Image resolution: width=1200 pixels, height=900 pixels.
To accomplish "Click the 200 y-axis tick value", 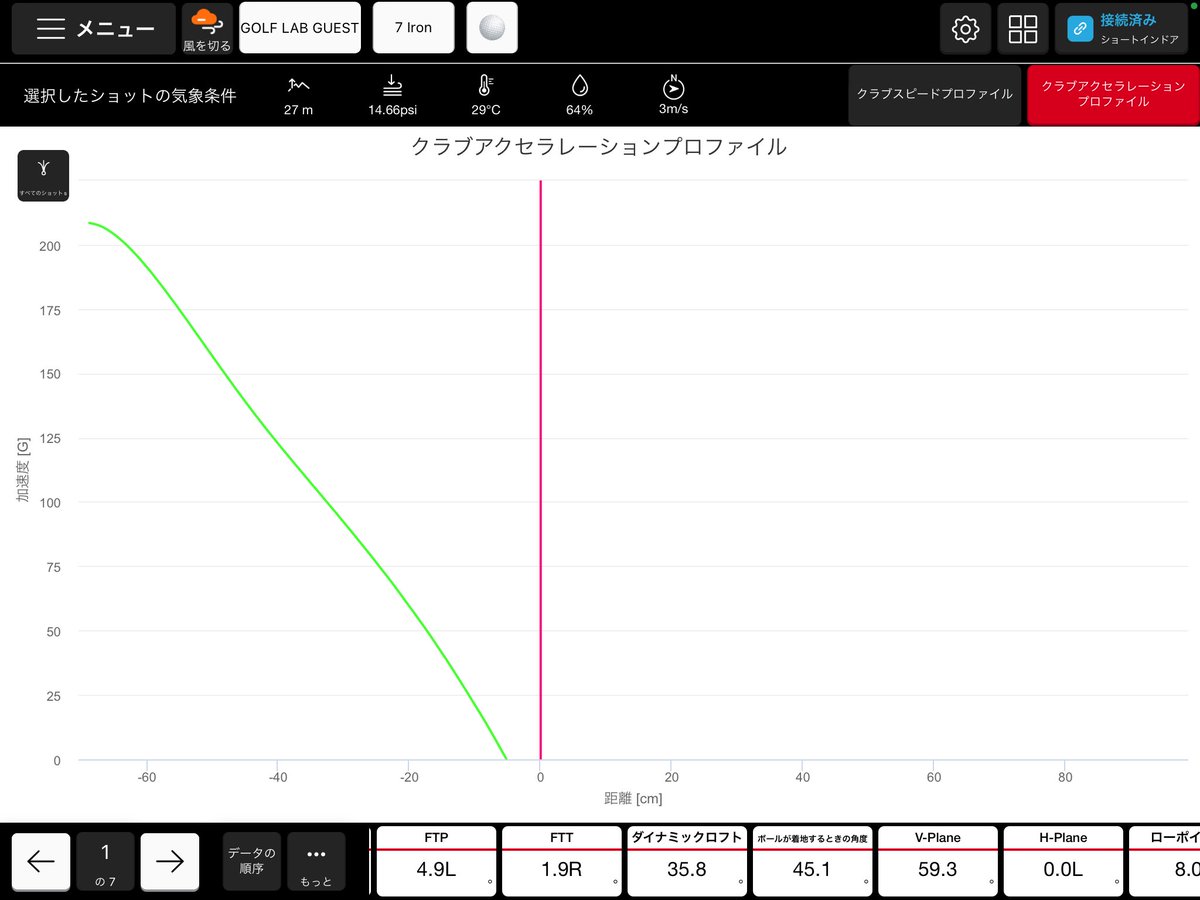I will coord(48,246).
